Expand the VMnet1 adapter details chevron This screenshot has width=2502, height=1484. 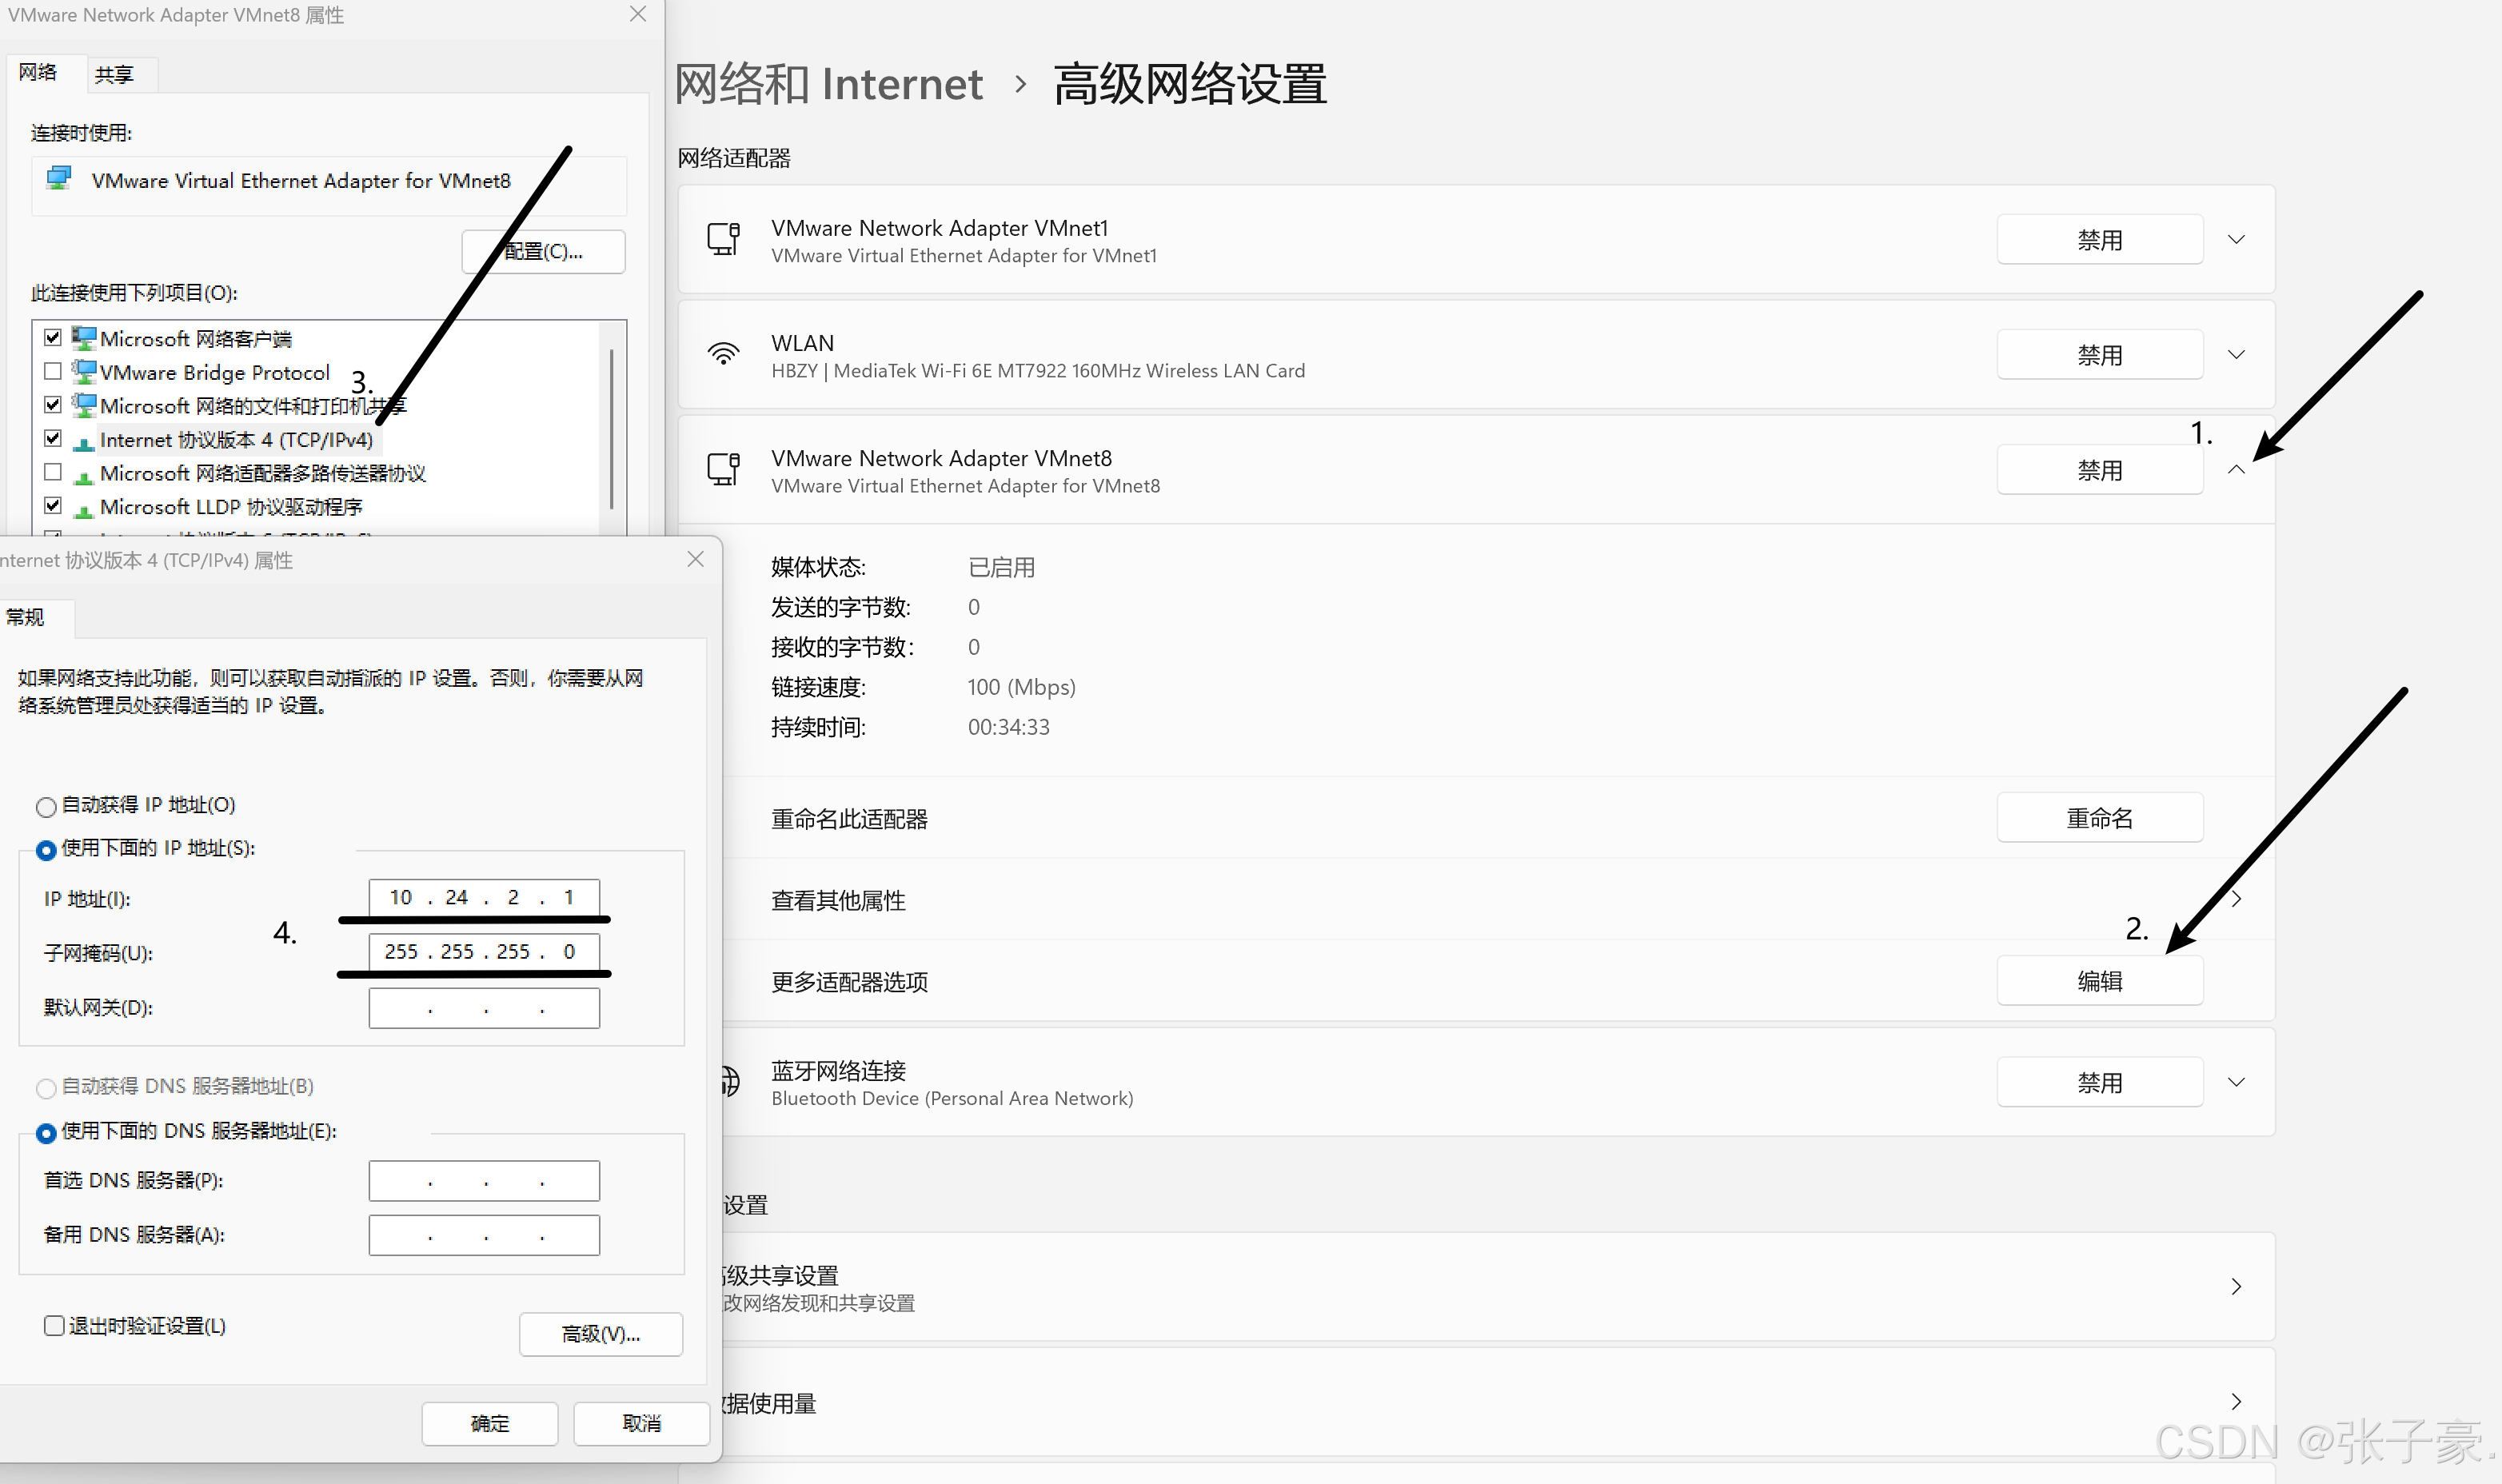(x=2236, y=240)
